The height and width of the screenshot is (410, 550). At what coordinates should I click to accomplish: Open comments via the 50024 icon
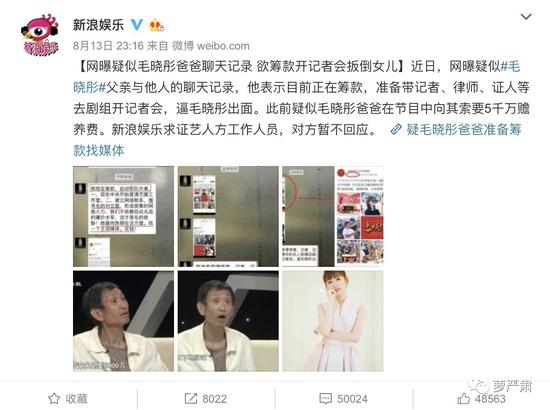tap(343, 399)
